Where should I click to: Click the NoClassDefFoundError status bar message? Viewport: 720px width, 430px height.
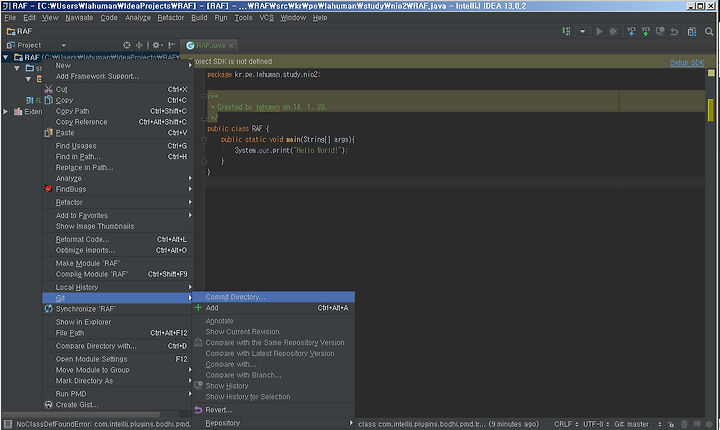[x=103, y=424]
